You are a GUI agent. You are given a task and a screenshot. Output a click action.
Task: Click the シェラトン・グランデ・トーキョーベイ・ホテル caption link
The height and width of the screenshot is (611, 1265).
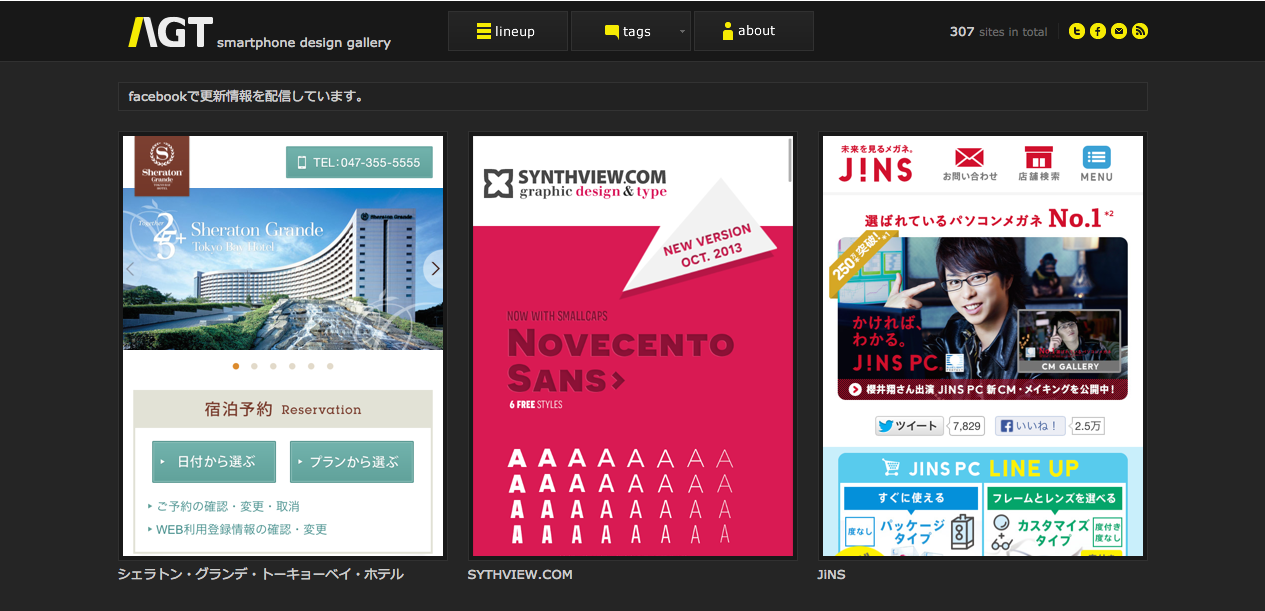pyautogui.click(x=261, y=575)
